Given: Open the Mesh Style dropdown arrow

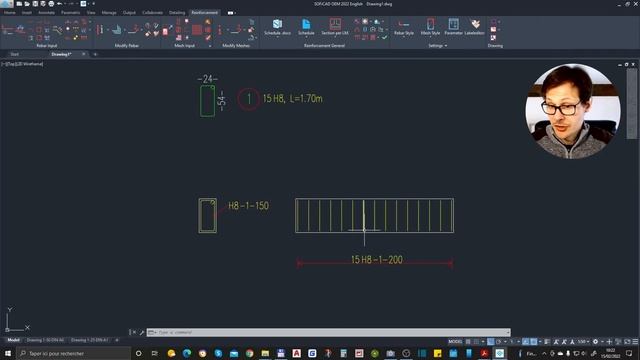Looking at the screenshot, I should tap(430, 37).
